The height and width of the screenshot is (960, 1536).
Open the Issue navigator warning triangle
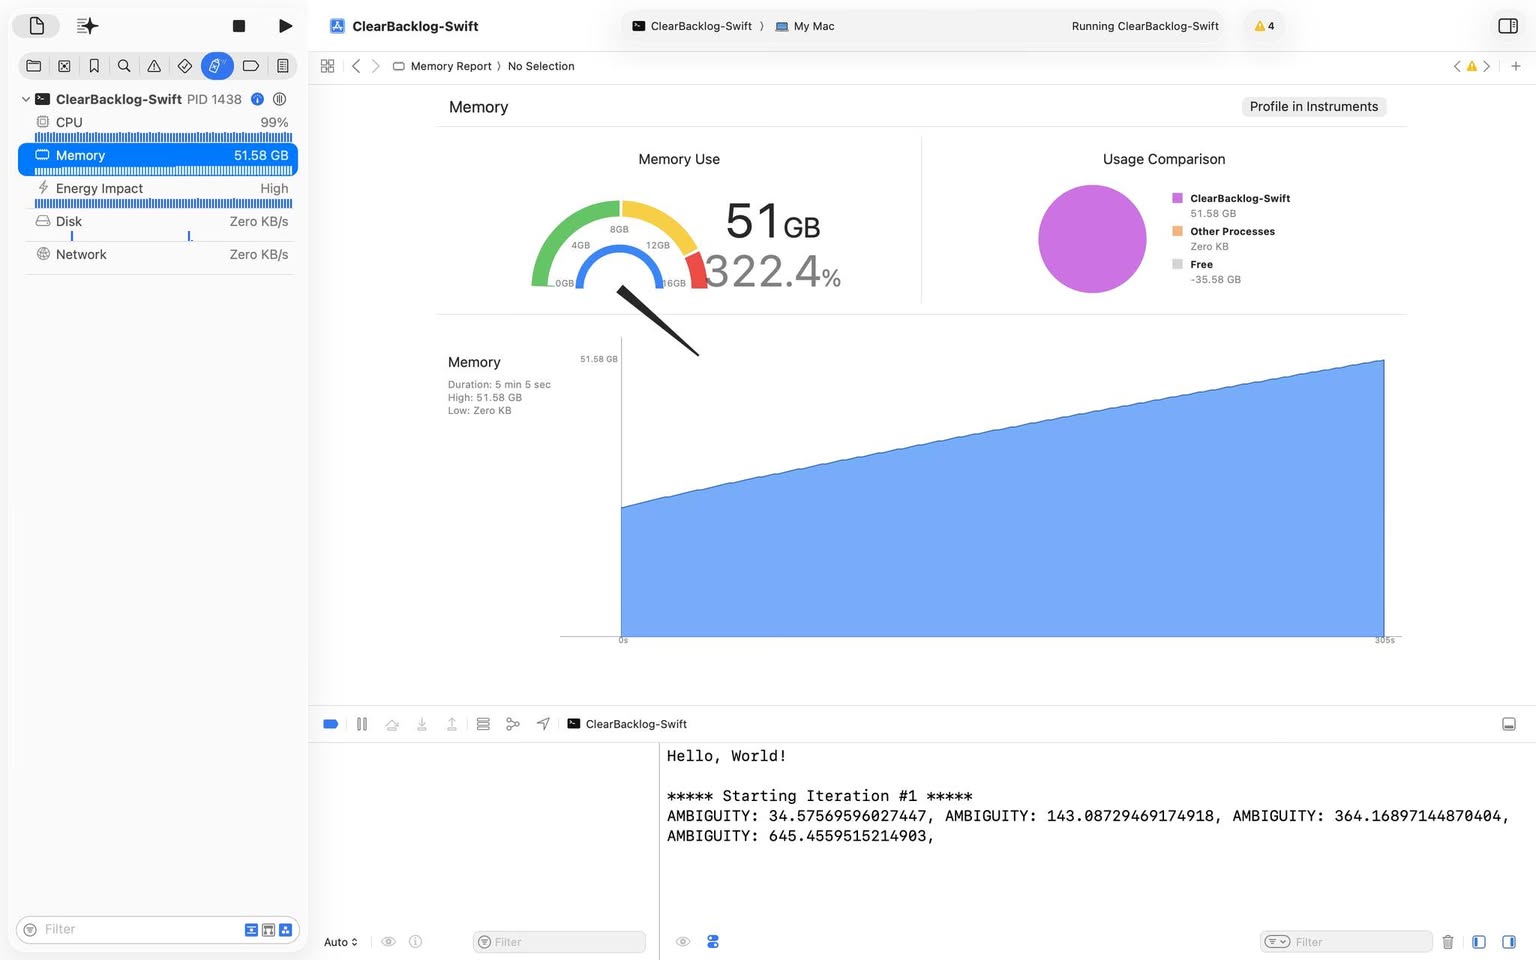pos(154,66)
